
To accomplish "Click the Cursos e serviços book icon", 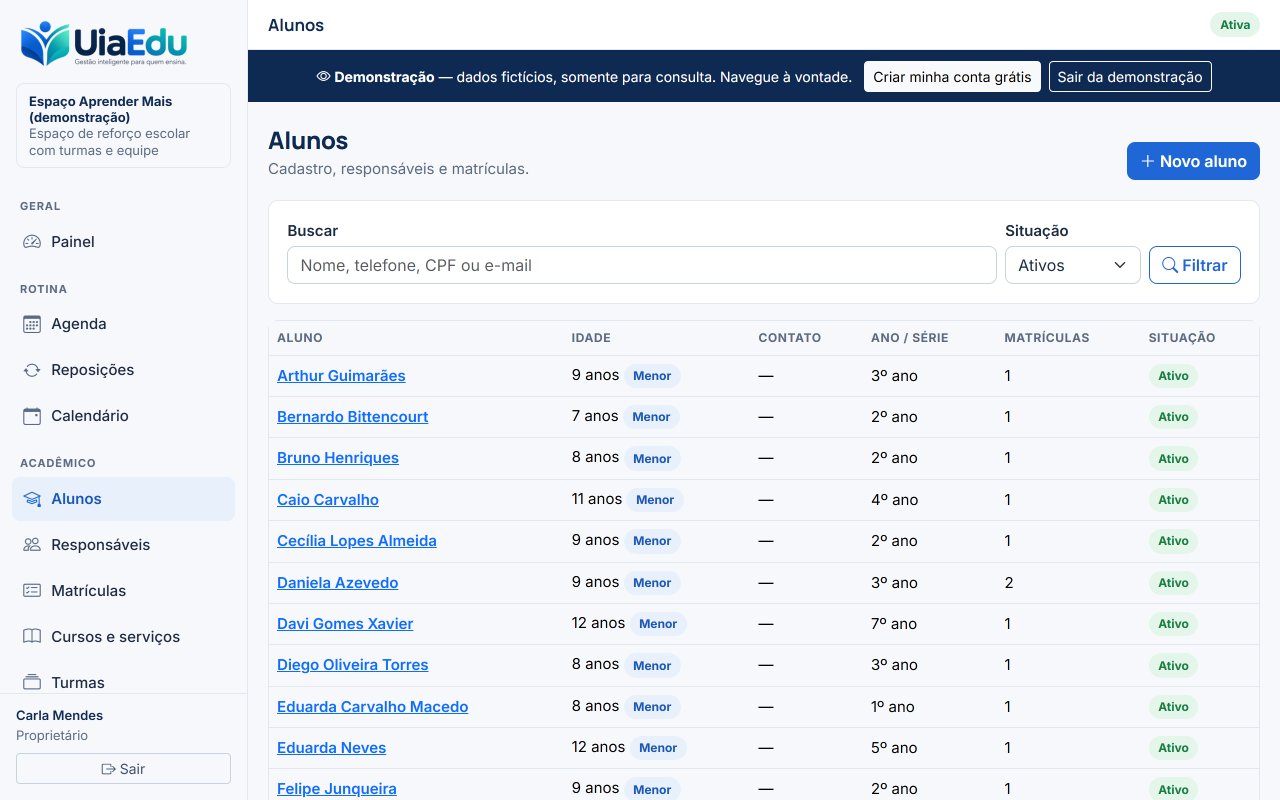I will pyautogui.click(x=32, y=637).
